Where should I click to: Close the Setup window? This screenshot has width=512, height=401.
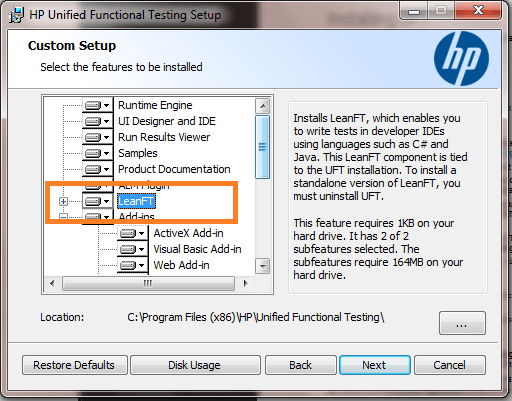(478, 10)
